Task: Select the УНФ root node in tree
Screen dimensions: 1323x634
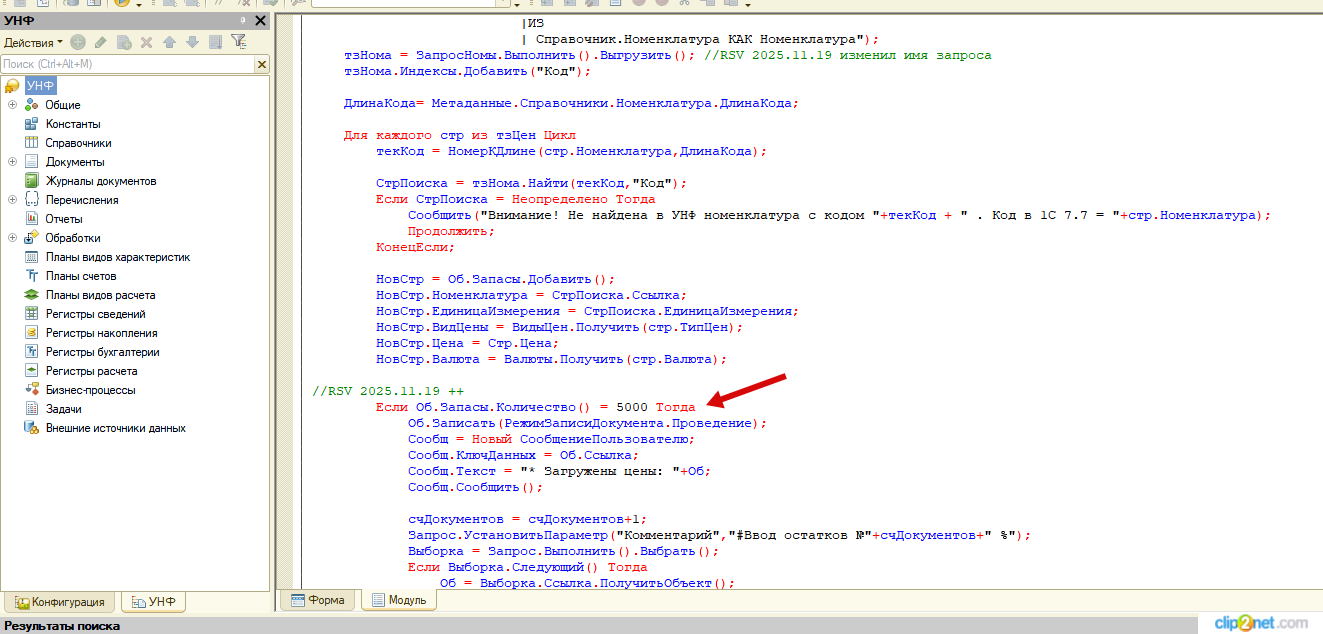Action: coord(41,86)
